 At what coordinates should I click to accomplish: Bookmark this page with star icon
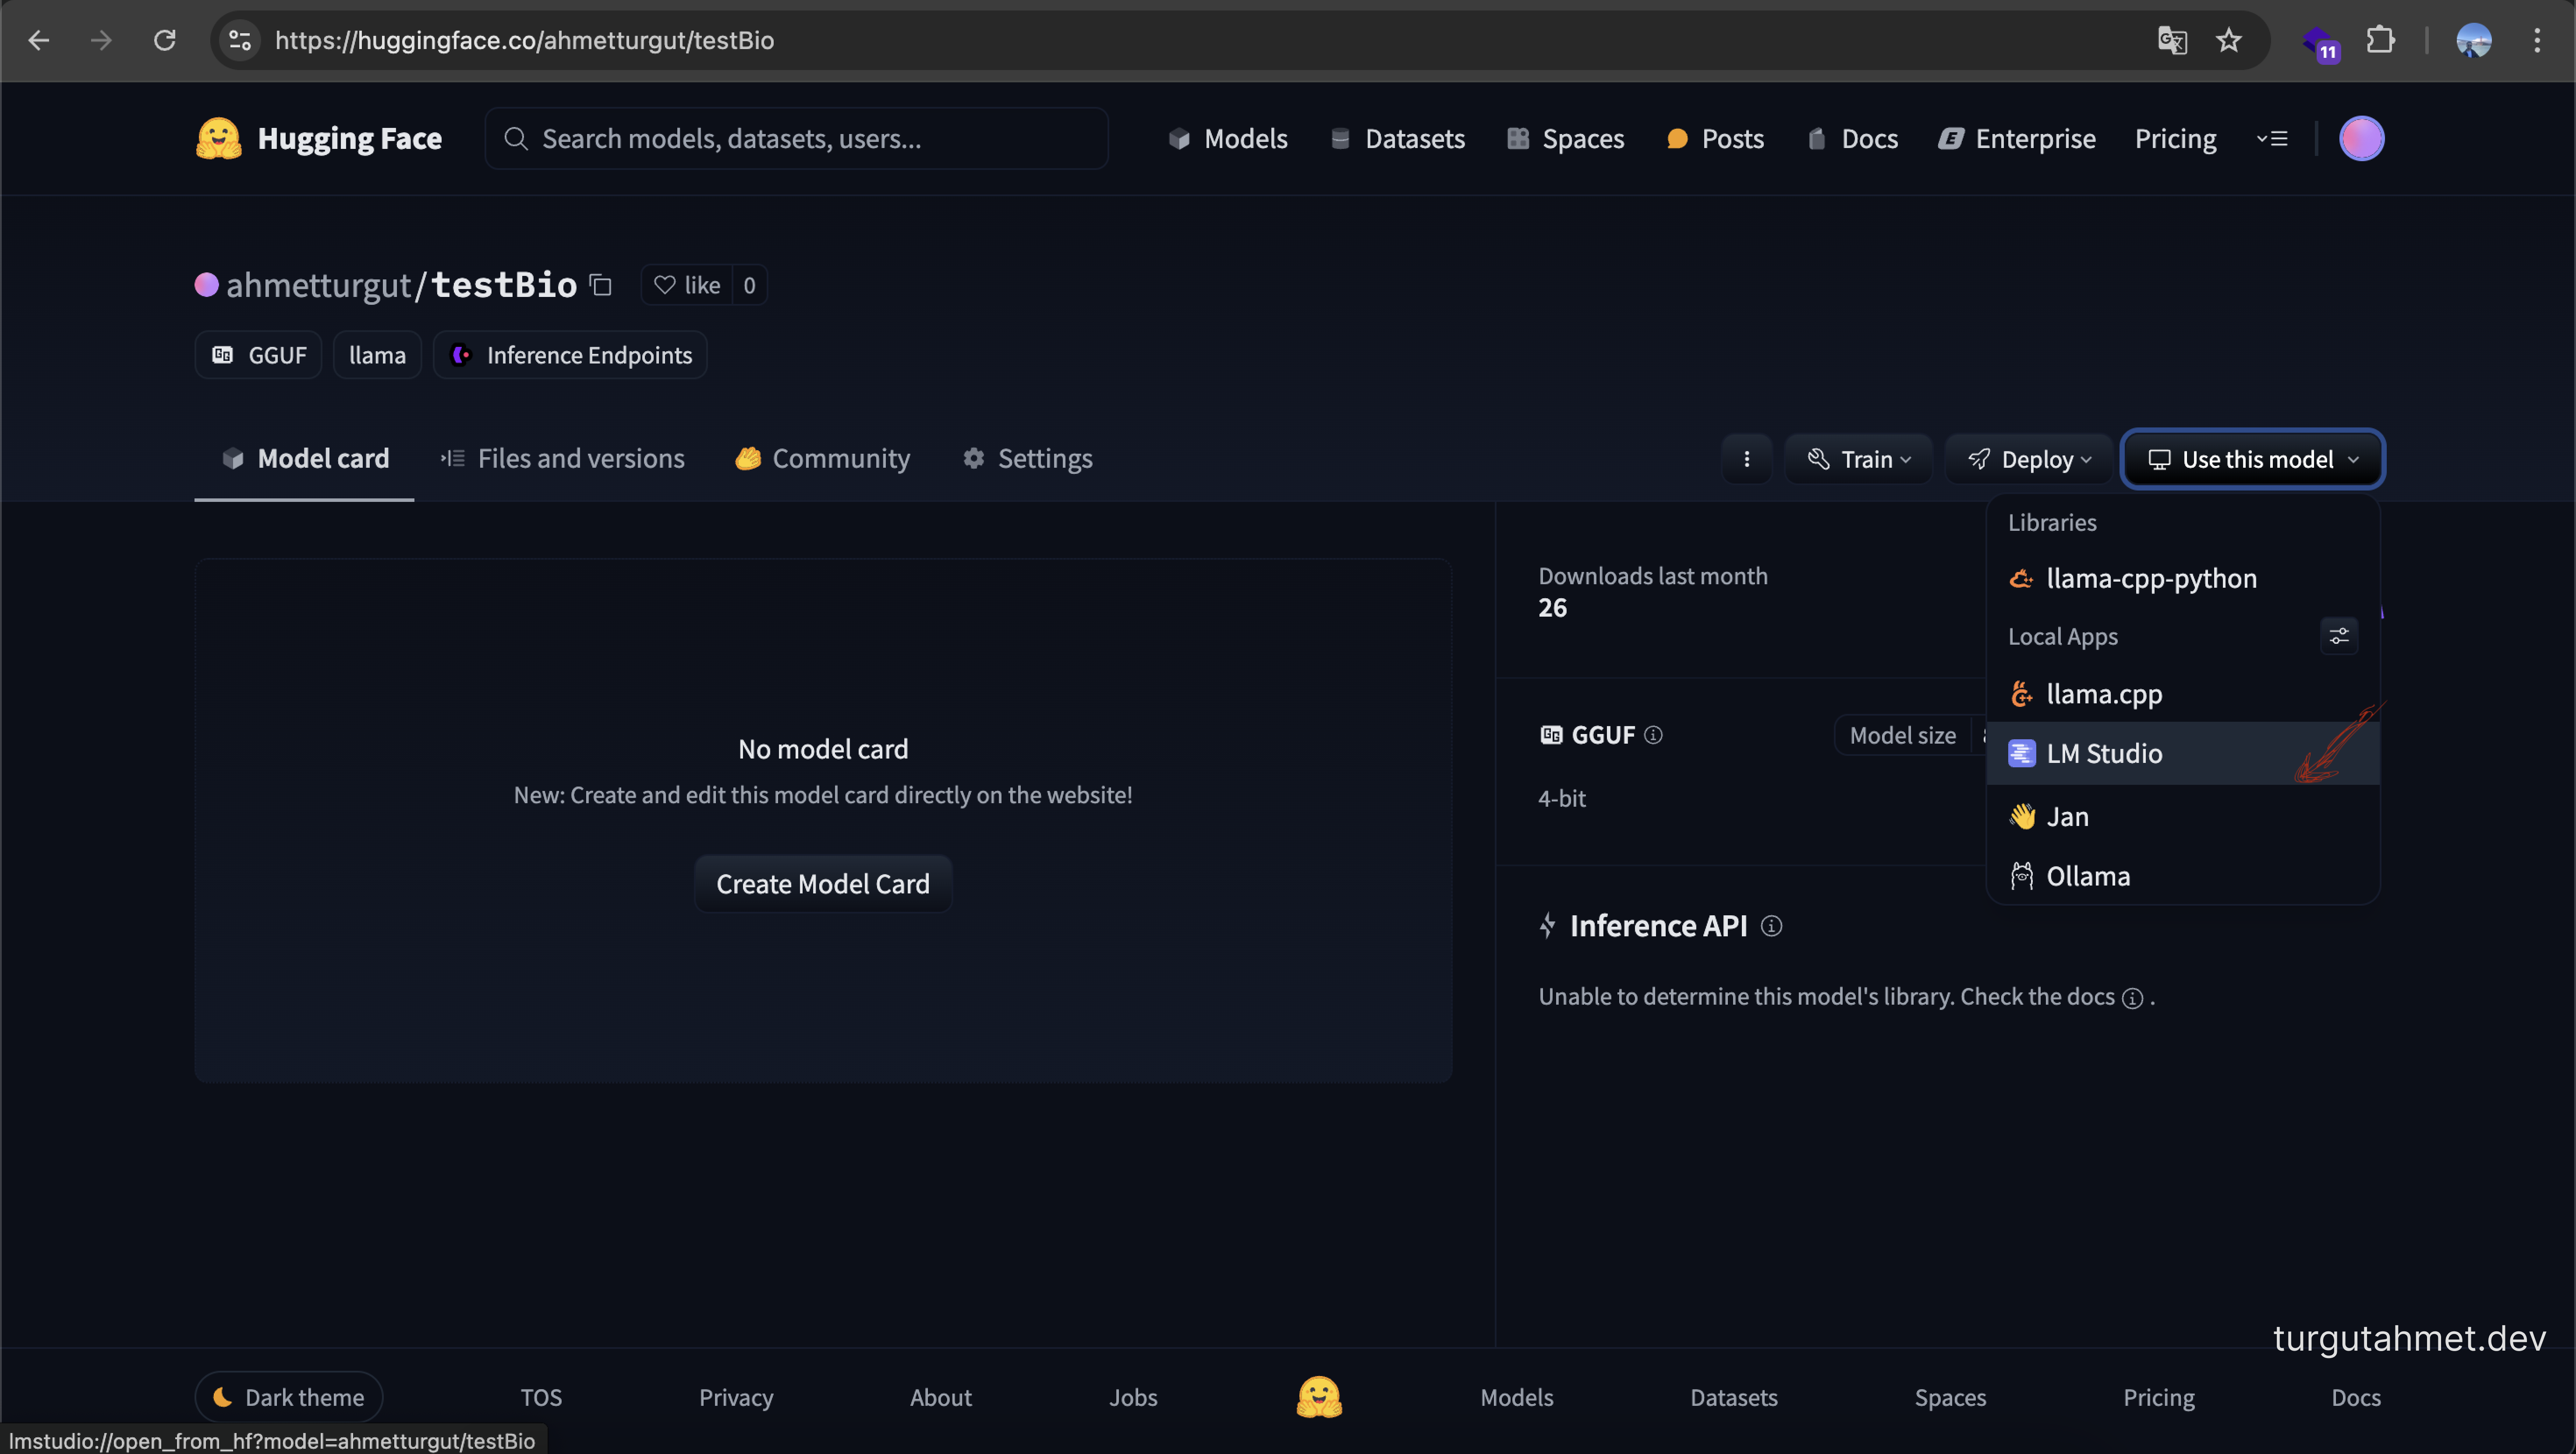point(2228,40)
